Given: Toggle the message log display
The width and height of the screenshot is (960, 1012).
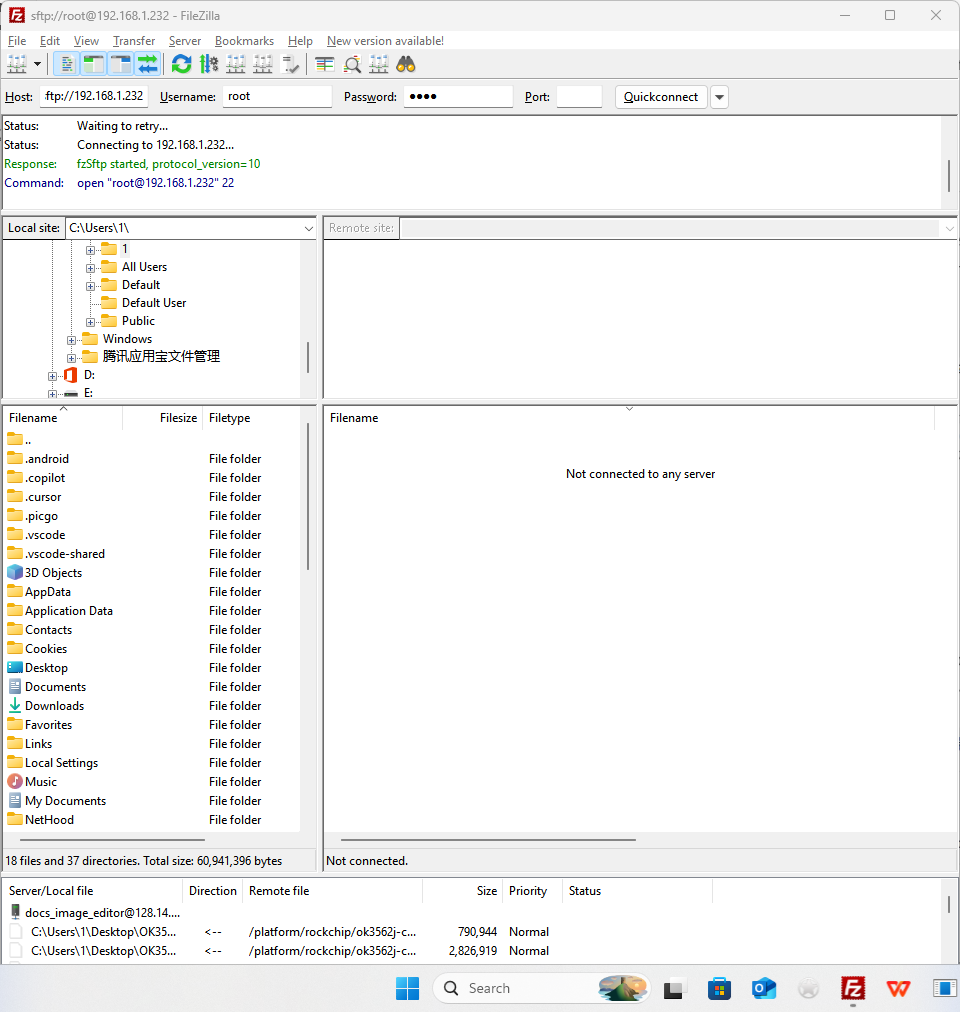Looking at the screenshot, I should click(66, 65).
